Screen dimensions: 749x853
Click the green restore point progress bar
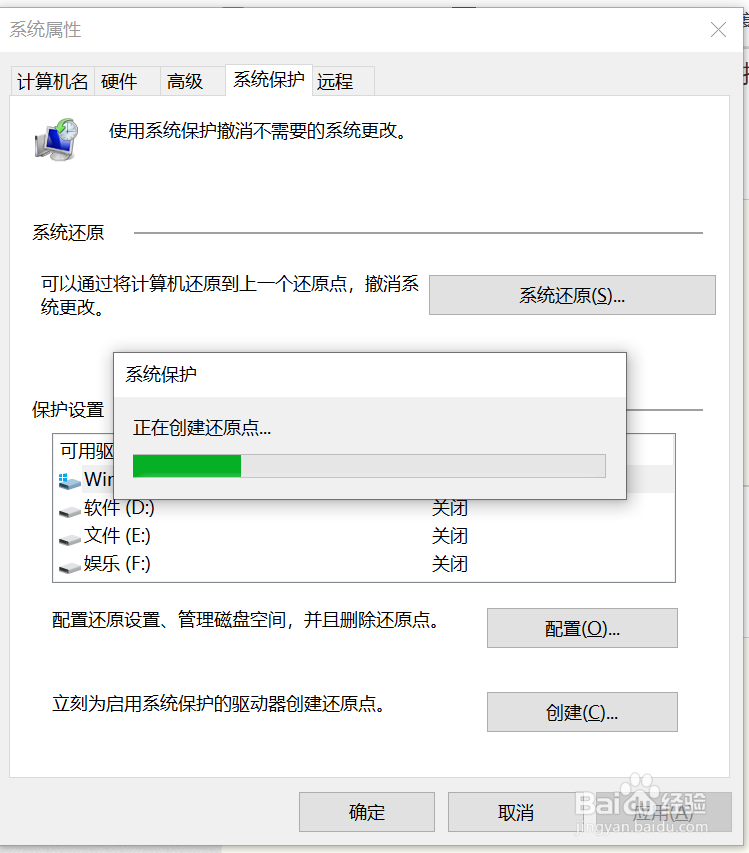[187, 466]
